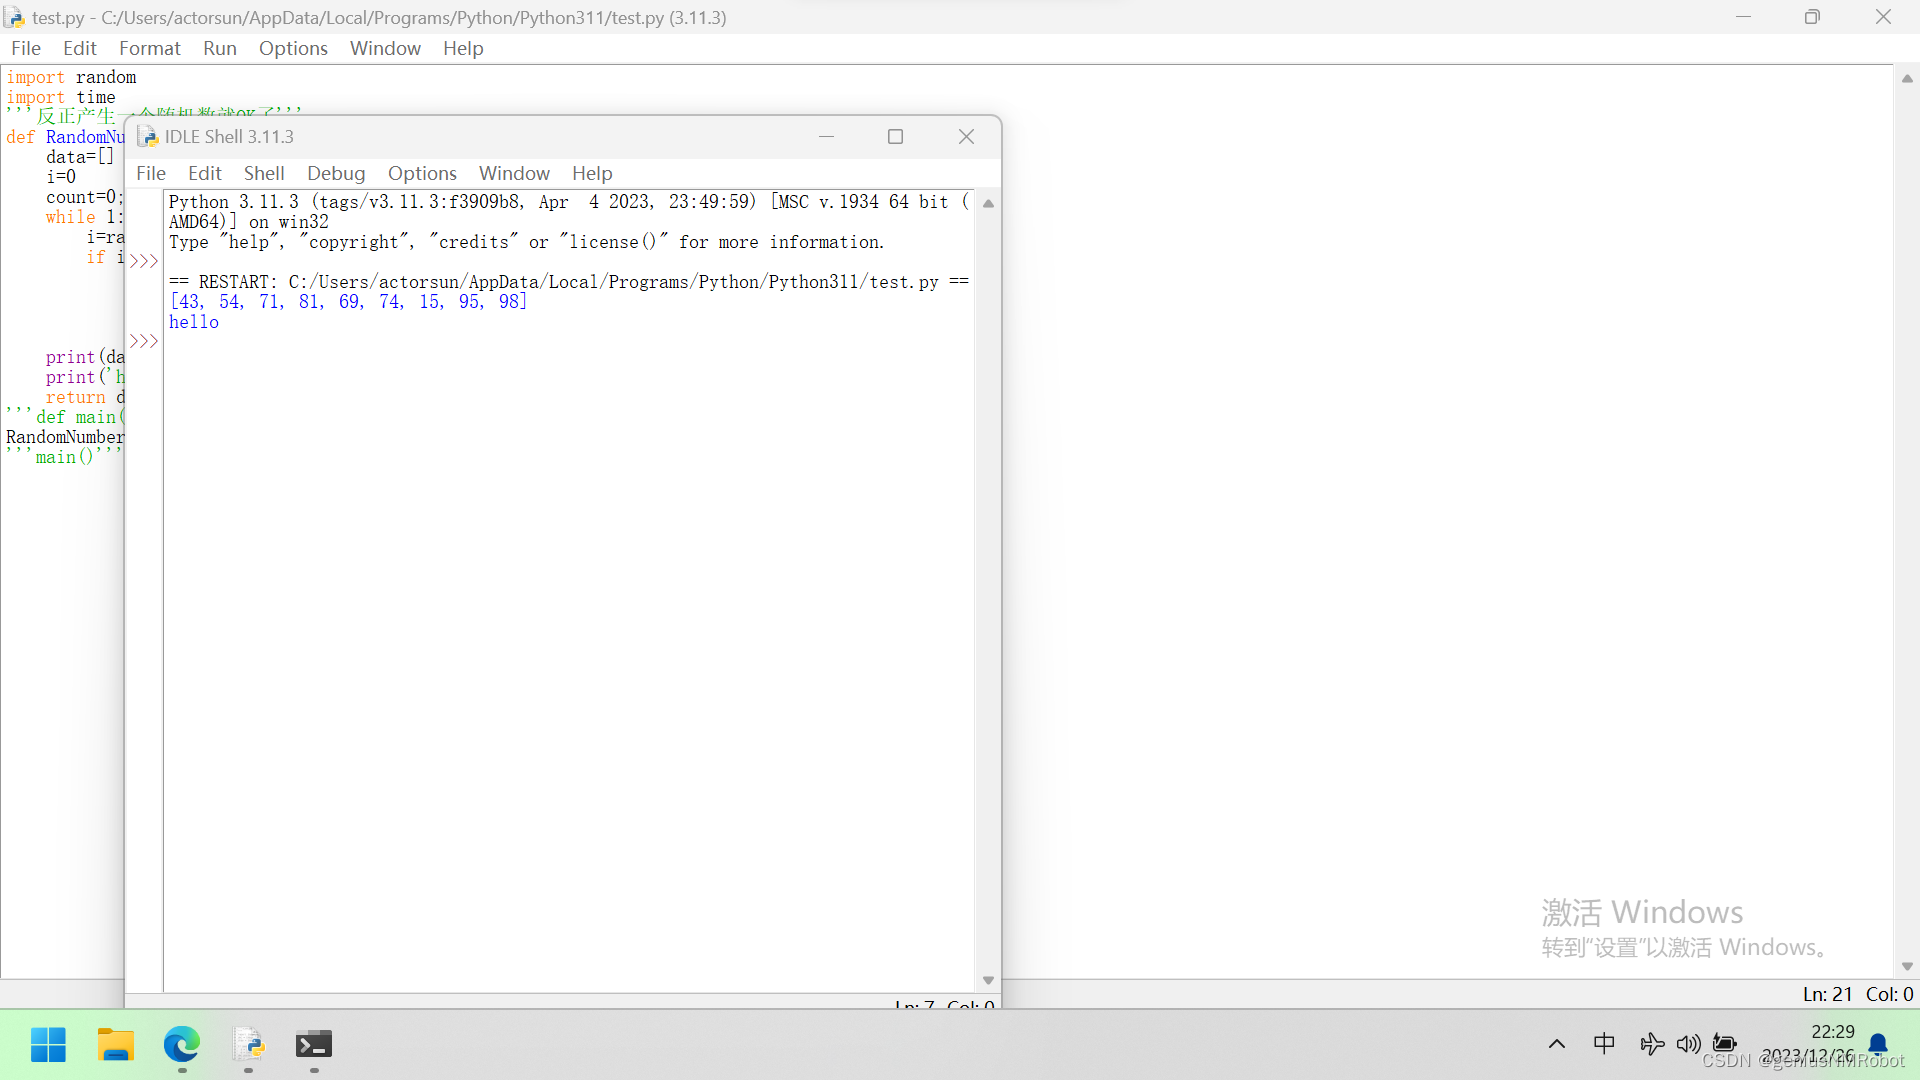Open Windows Start menu icon
1920x1080 pixels.
(48, 1045)
